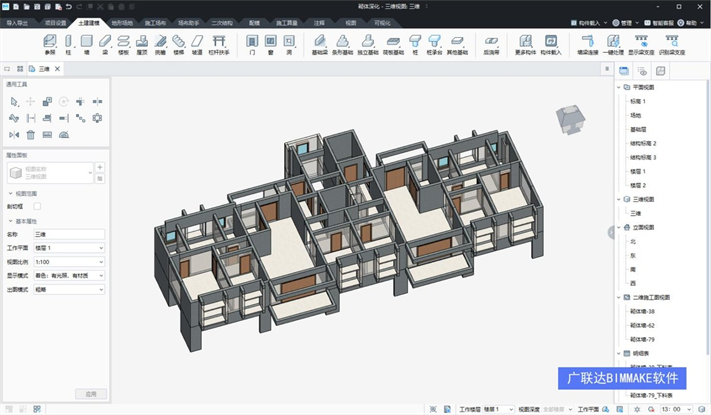Select the 屋顶 roof tool
This screenshot has height=415, width=711.
[142, 45]
